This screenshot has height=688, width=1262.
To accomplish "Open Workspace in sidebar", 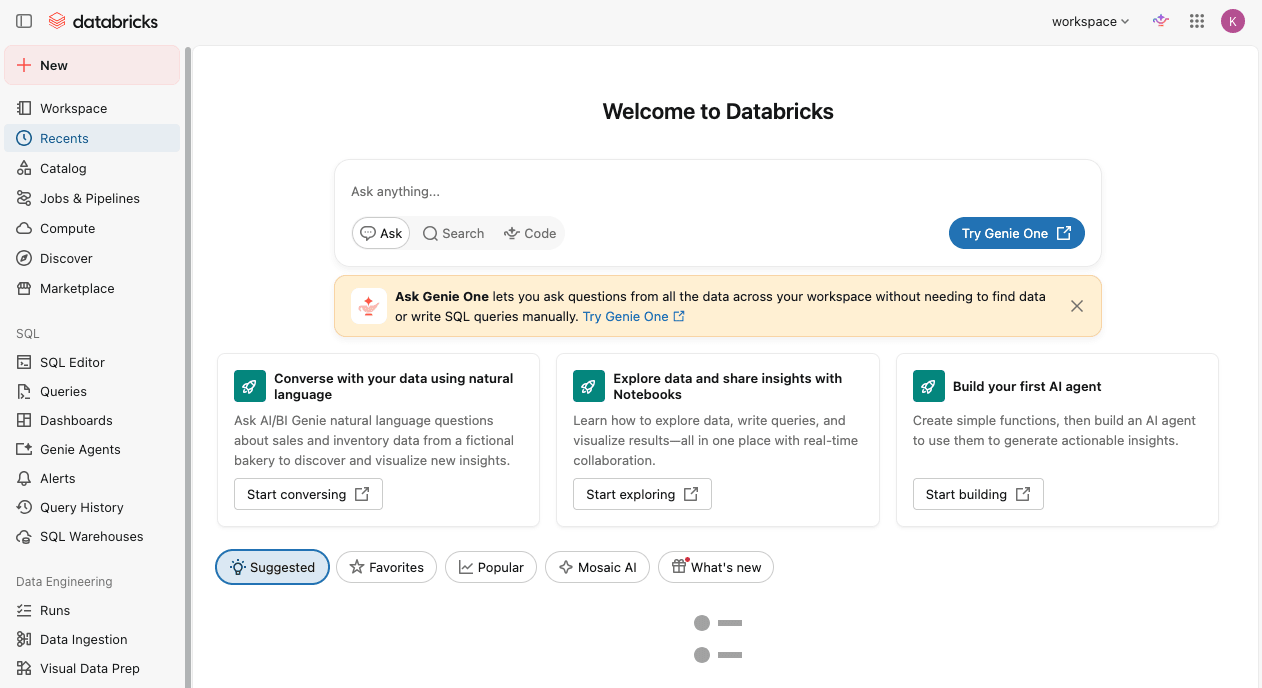I will [92, 108].
